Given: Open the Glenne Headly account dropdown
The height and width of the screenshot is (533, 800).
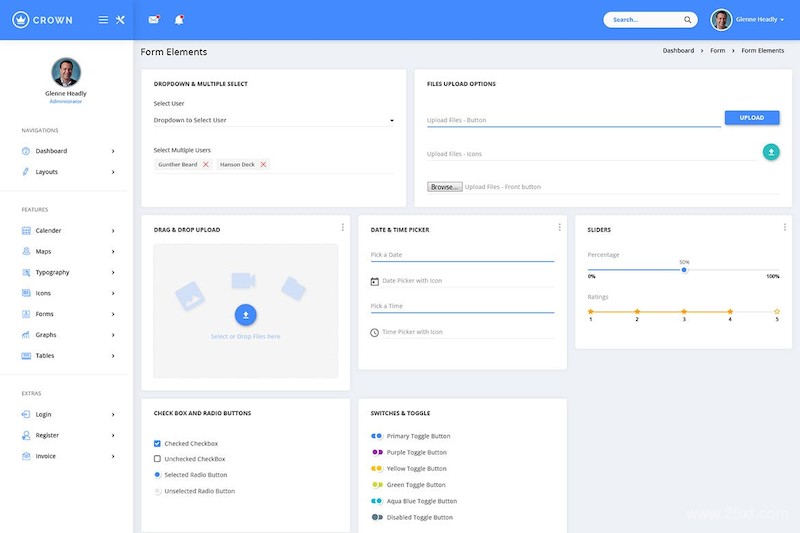Looking at the screenshot, I should pyautogui.click(x=760, y=20).
